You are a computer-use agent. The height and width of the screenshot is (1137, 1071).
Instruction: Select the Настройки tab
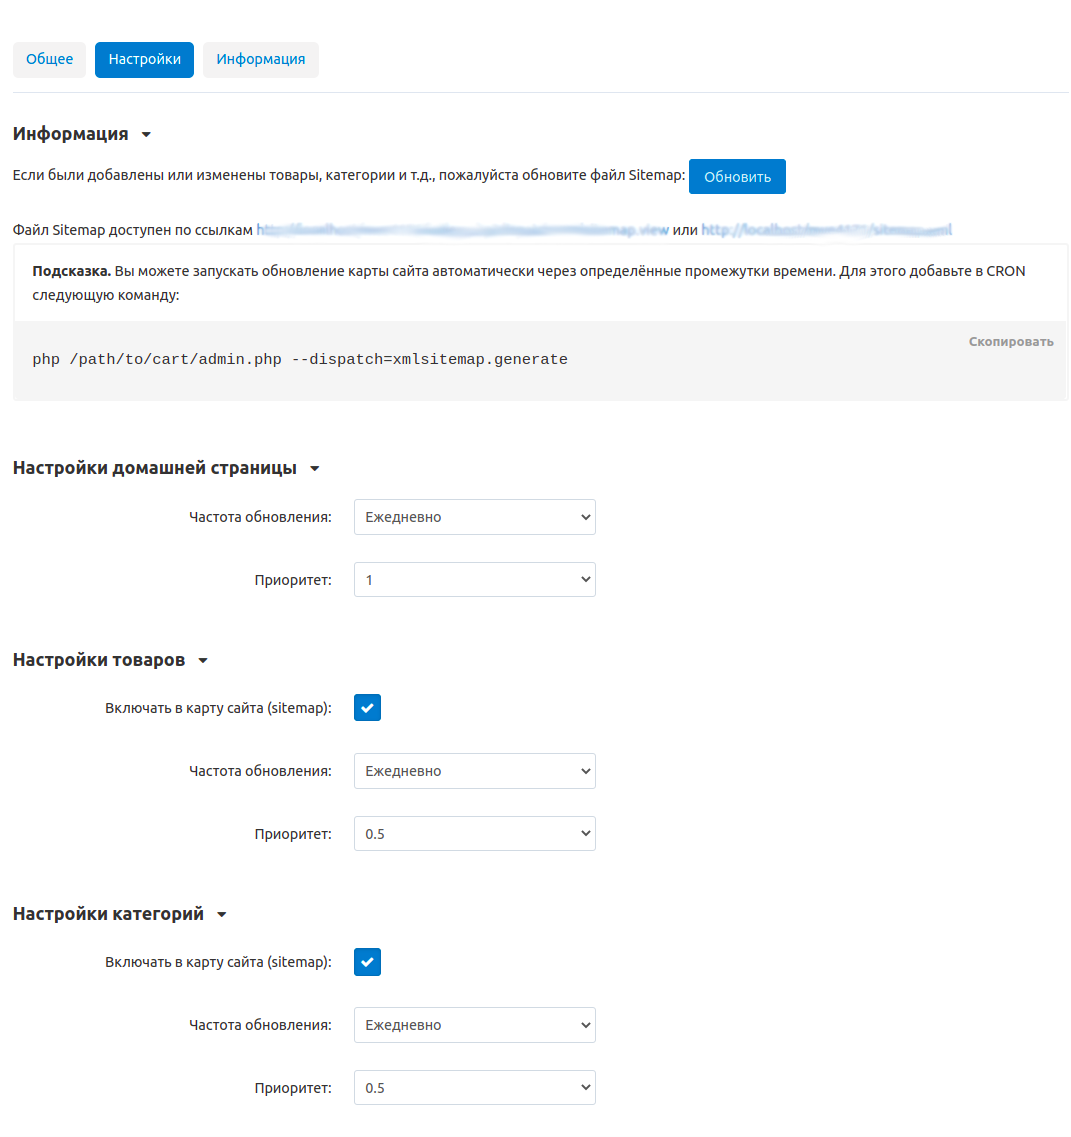(x=144, y=59)
